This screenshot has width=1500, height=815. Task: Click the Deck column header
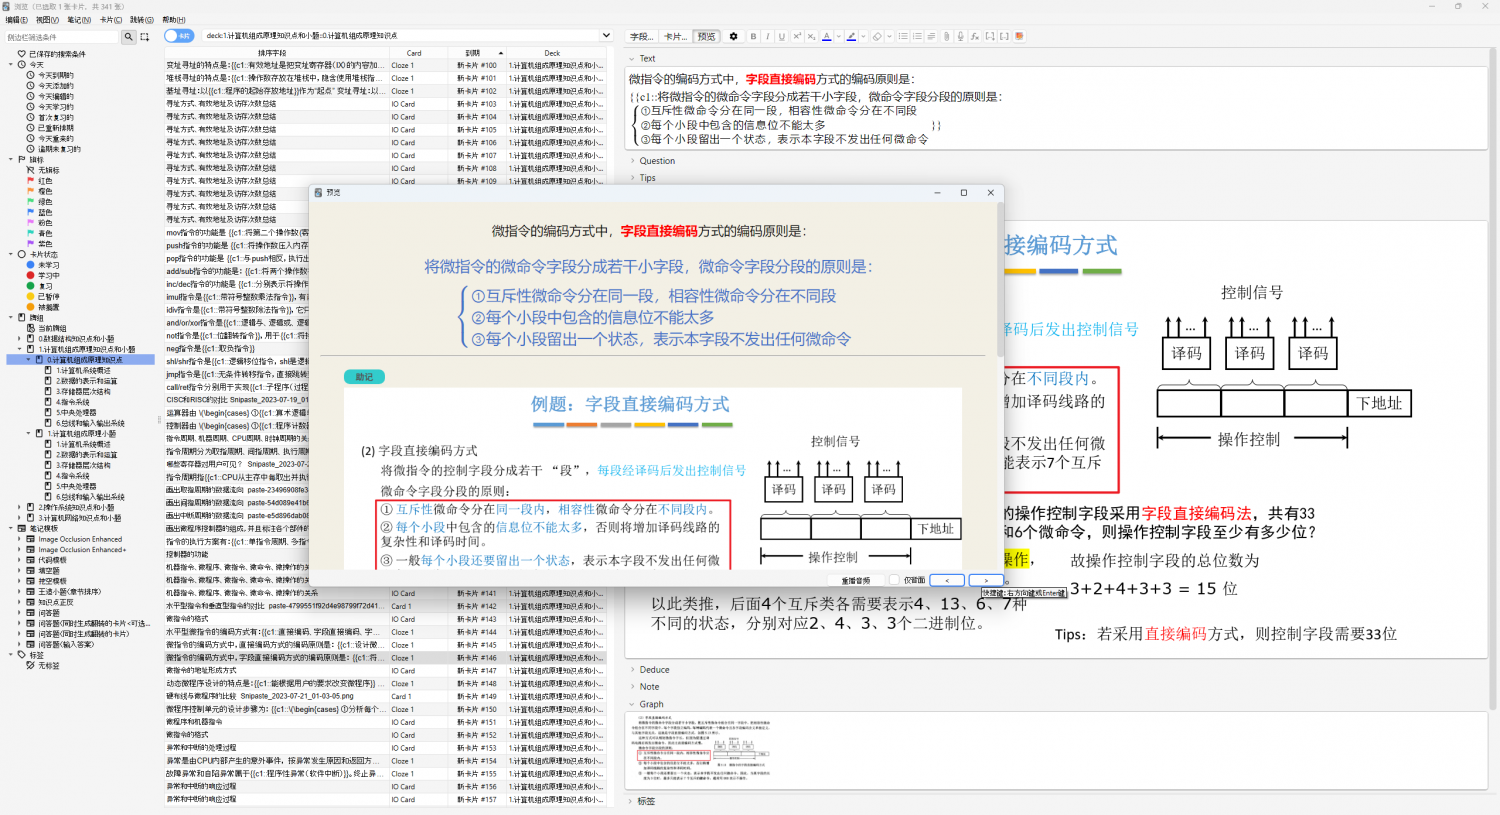point(552,53)
